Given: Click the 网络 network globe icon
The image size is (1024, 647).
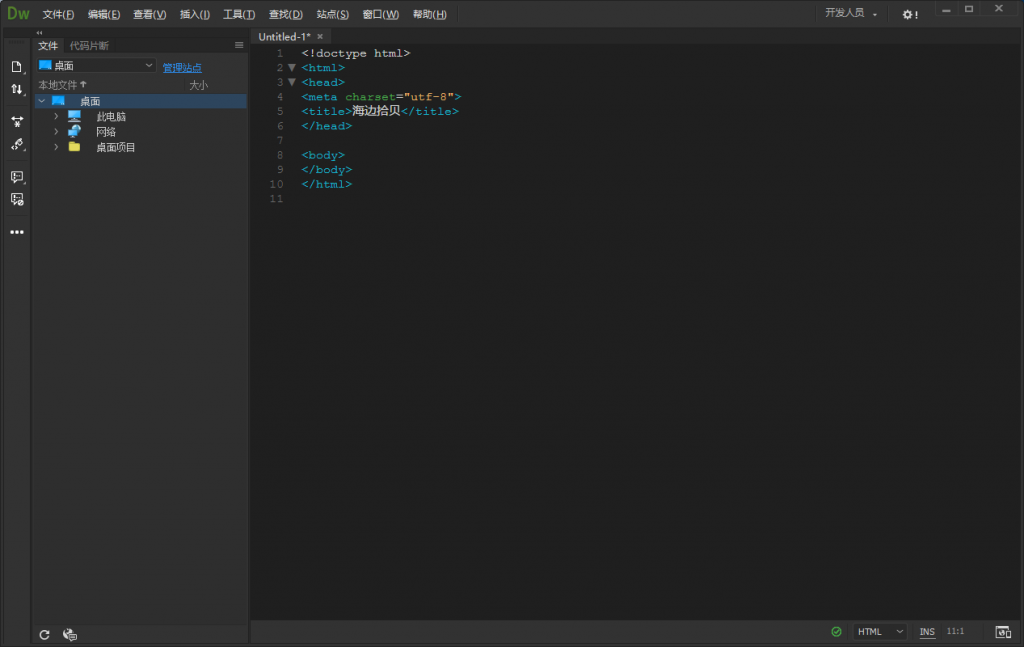Looking at the screenshot, I should (x=74, y=131).
